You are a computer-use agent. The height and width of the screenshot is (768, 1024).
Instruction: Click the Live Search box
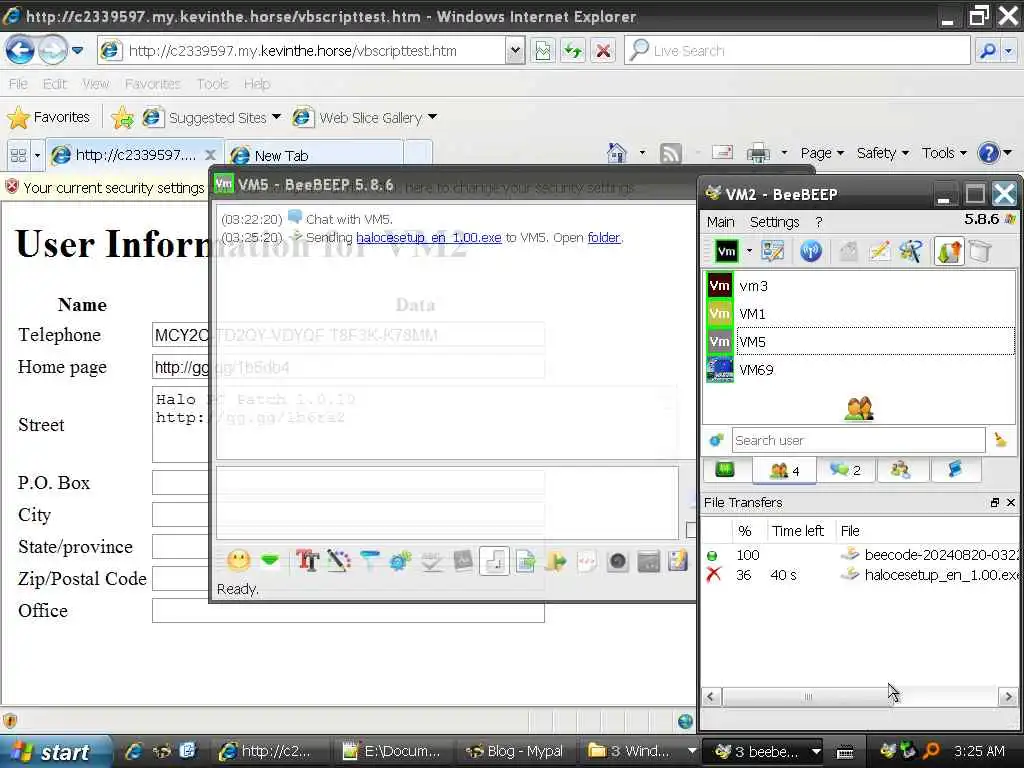pos(797,50)
